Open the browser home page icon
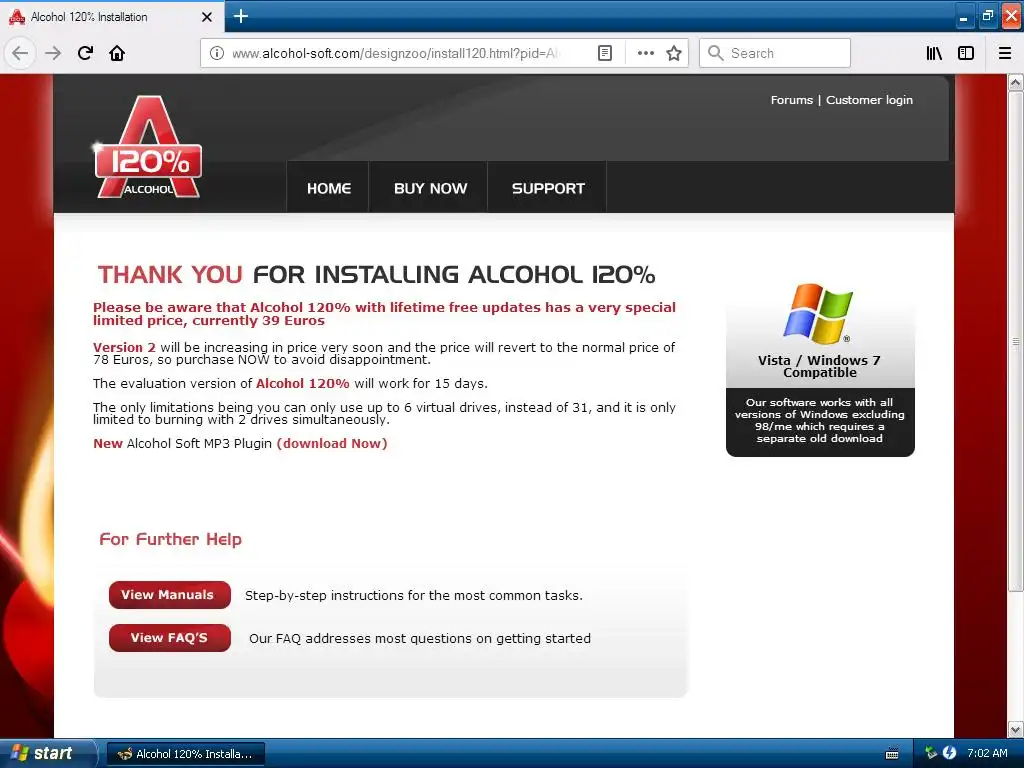1024x768 pixels. click(x=117, y=53)
